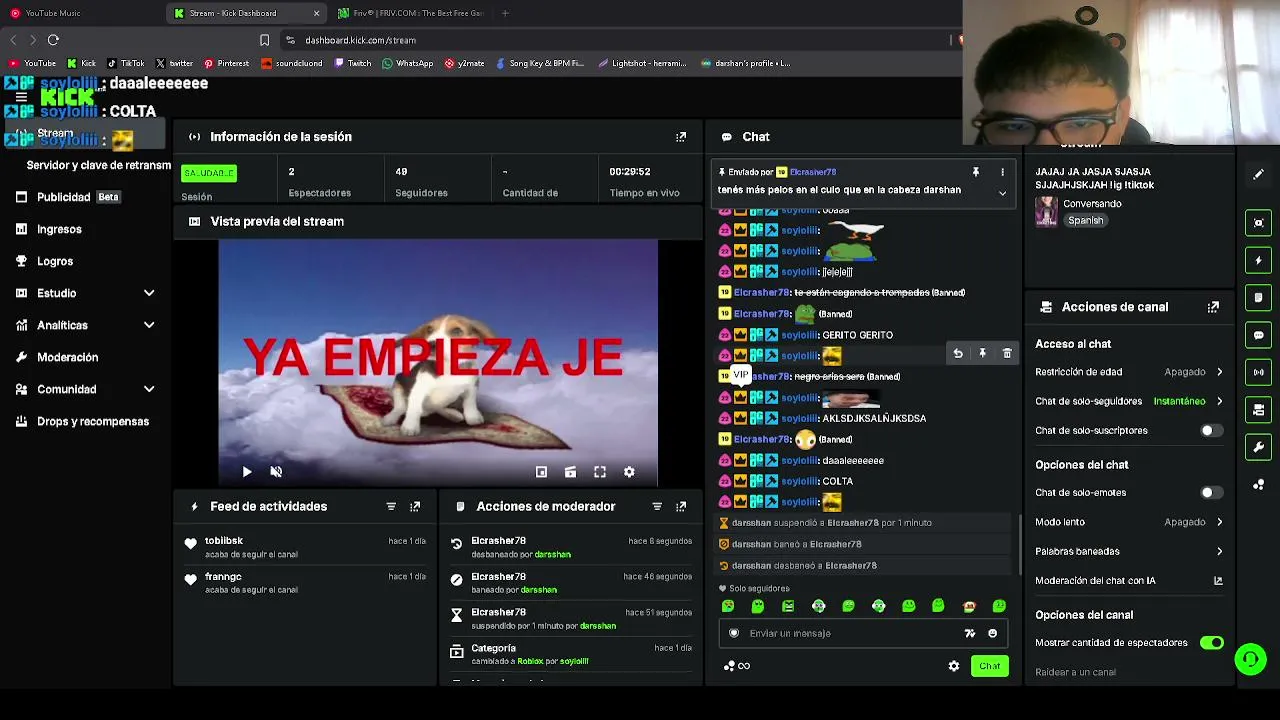Click the lightning bolt quick action icon
This screenshot has width=1280, height=720.
[x=1259, y=260]
